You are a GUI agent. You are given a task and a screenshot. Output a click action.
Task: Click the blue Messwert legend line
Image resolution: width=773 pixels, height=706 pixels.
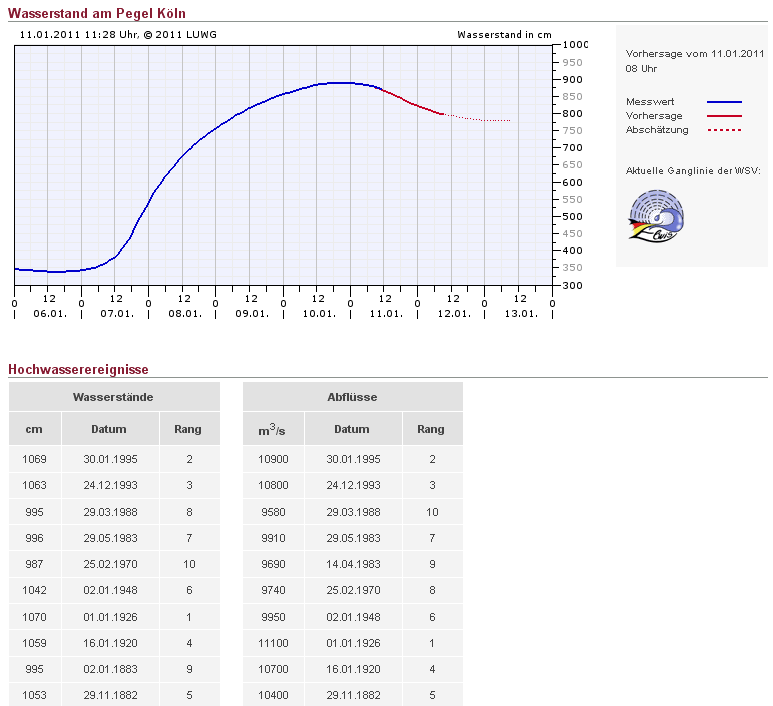pyautogui.click(x=724, y=102)
